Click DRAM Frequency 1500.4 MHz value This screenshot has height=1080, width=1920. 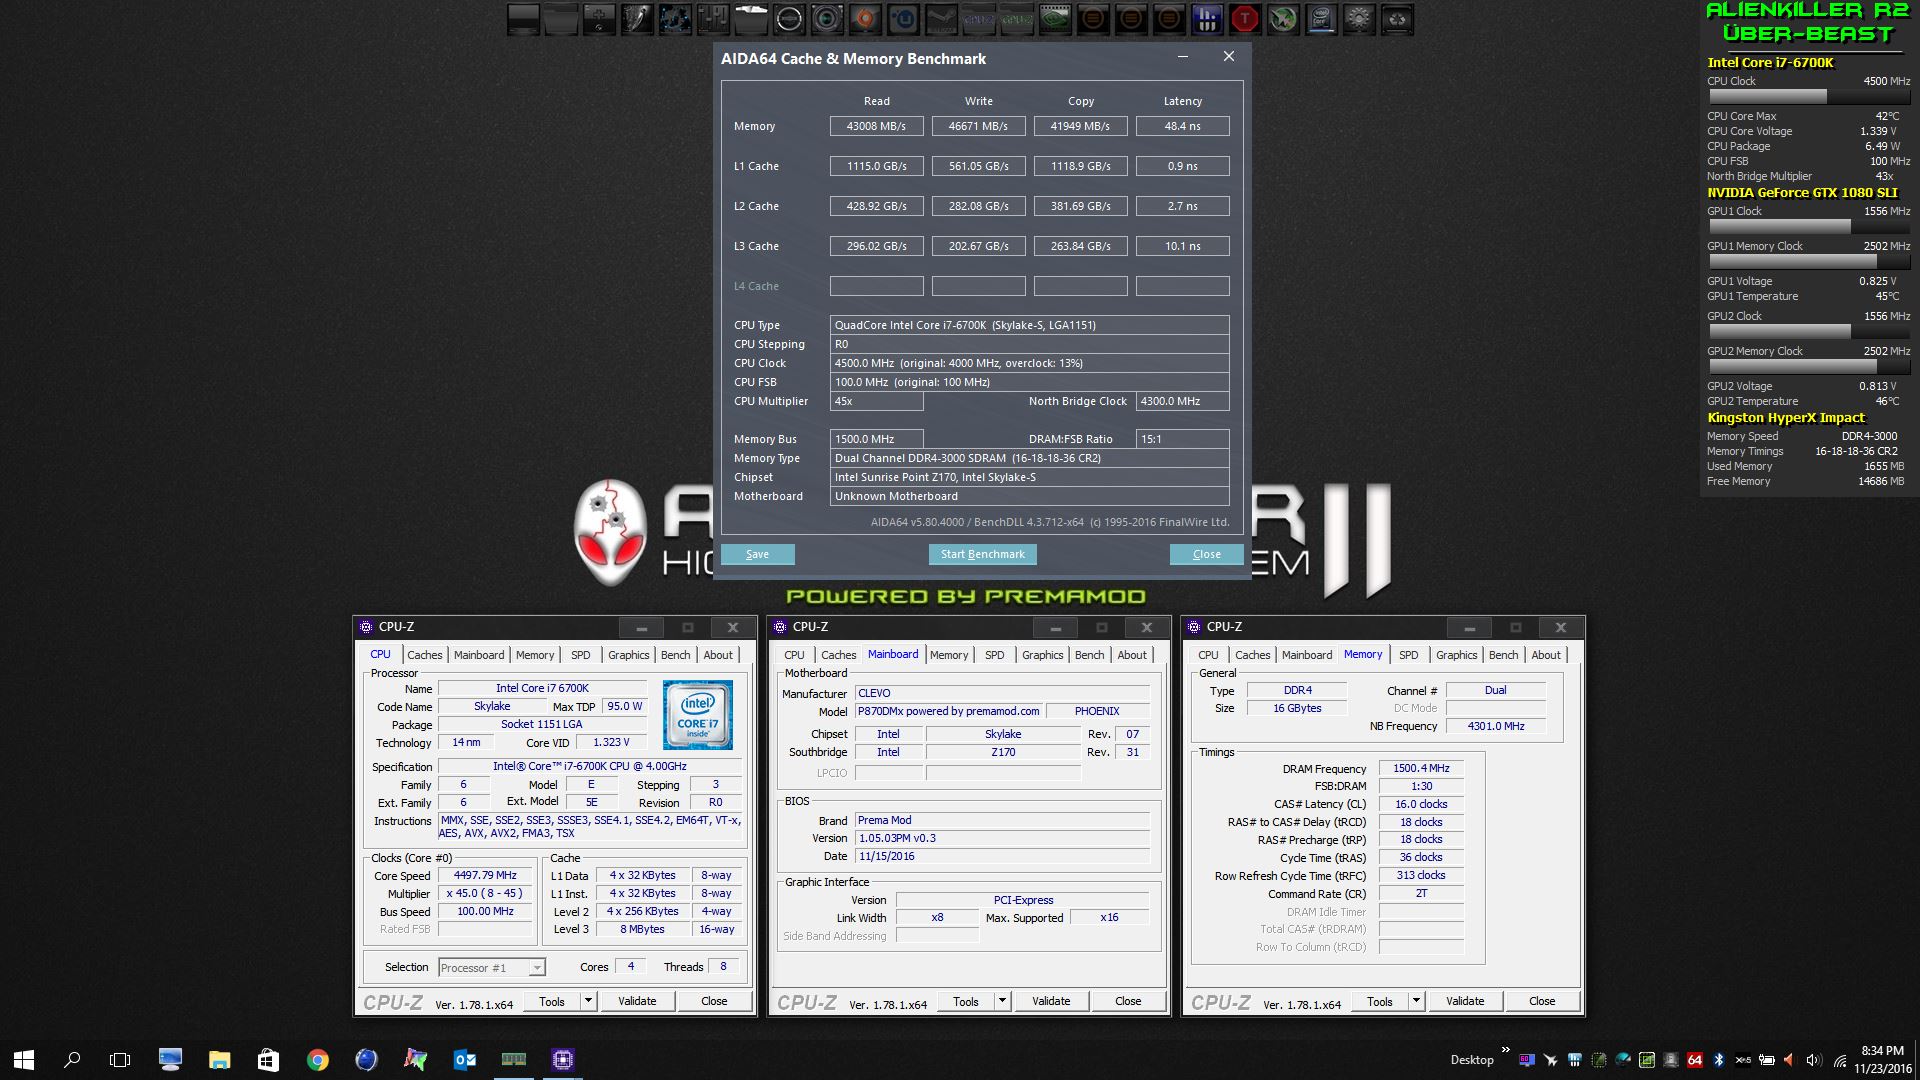(x=1421, y=768)
